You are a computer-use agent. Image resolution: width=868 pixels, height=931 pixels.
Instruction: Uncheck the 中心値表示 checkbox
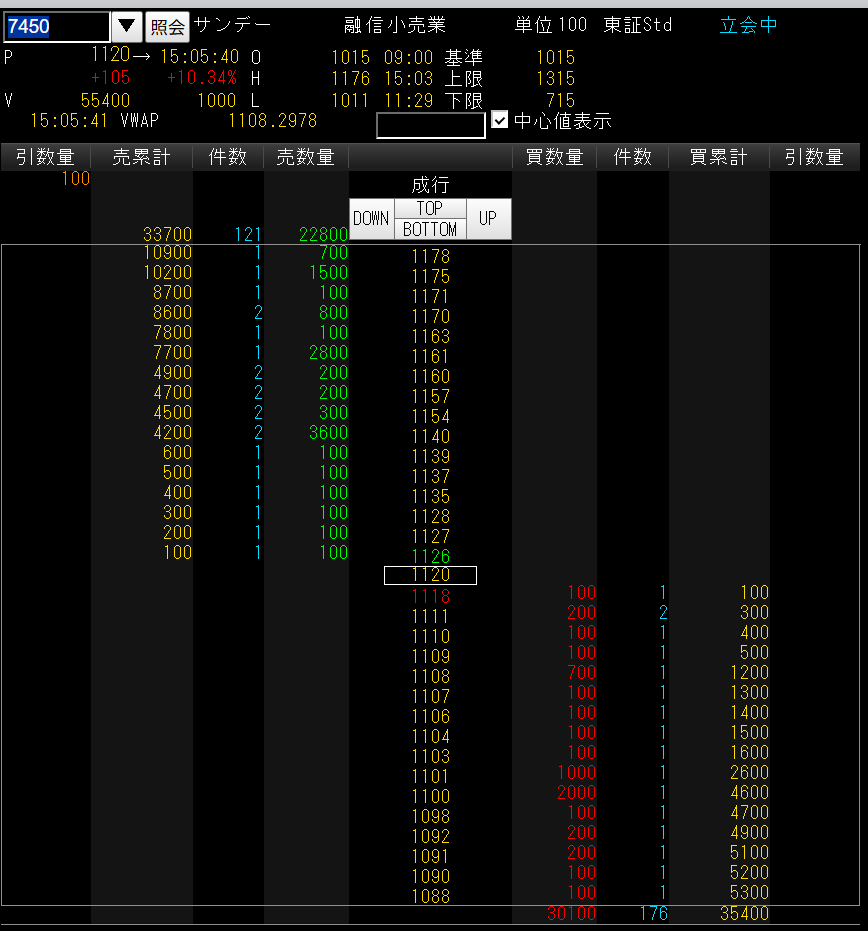click(497, 119)
